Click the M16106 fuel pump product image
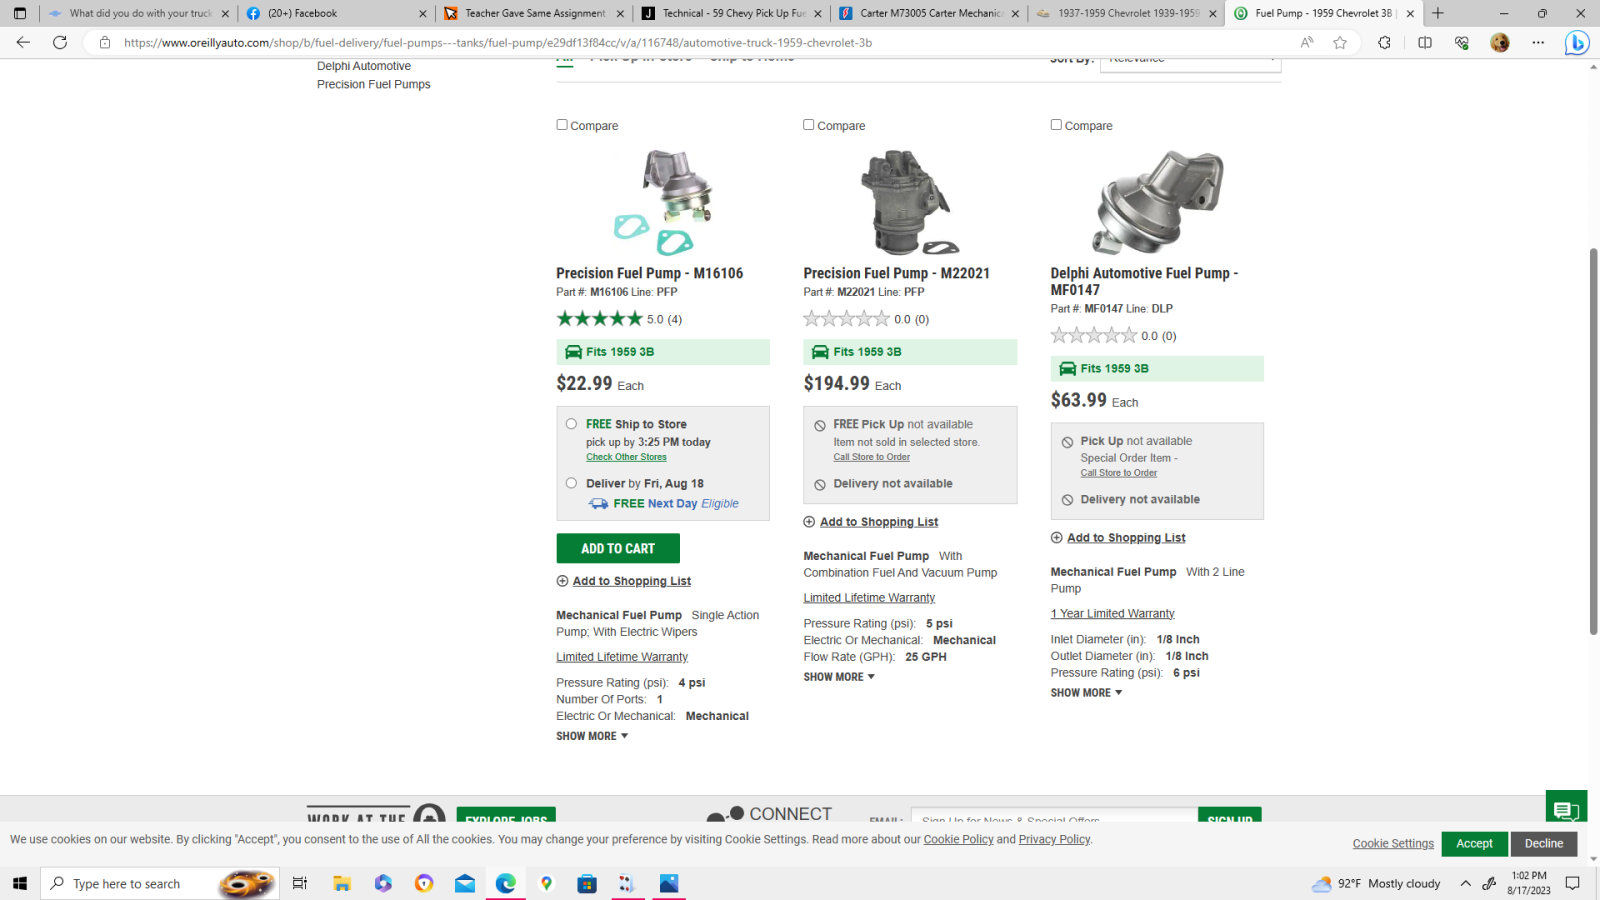Image resolution: width=1600 pixels, height=900 pixels. click(x=663, y=202)
